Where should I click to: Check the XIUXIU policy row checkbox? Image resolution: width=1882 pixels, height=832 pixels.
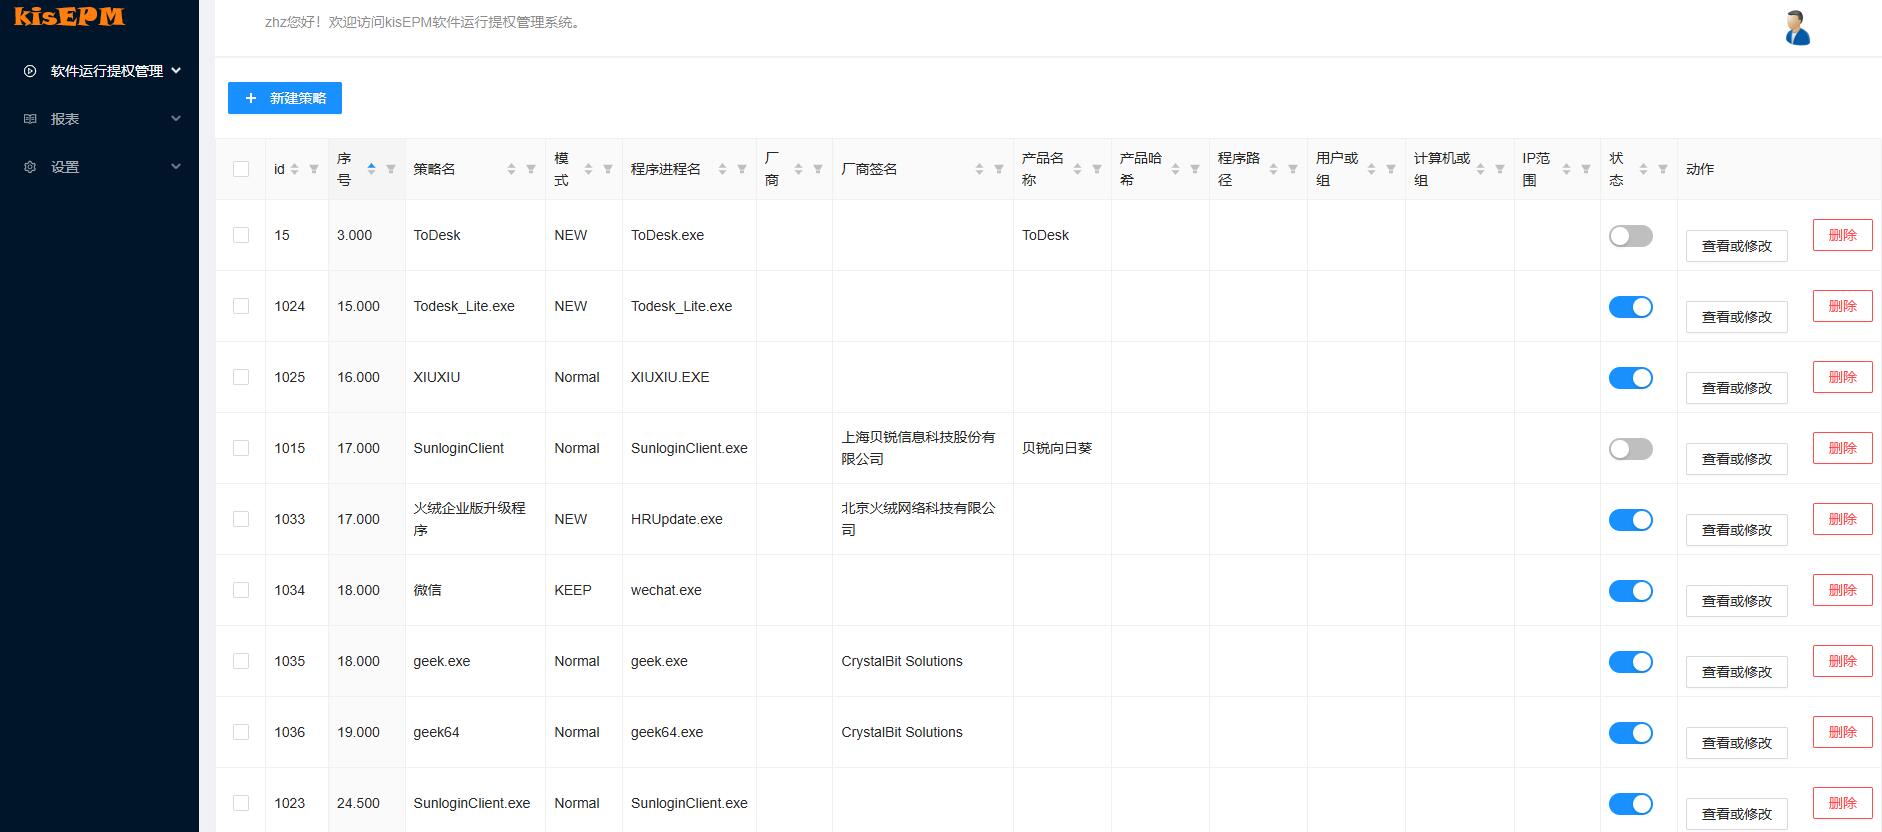(241, 377)
